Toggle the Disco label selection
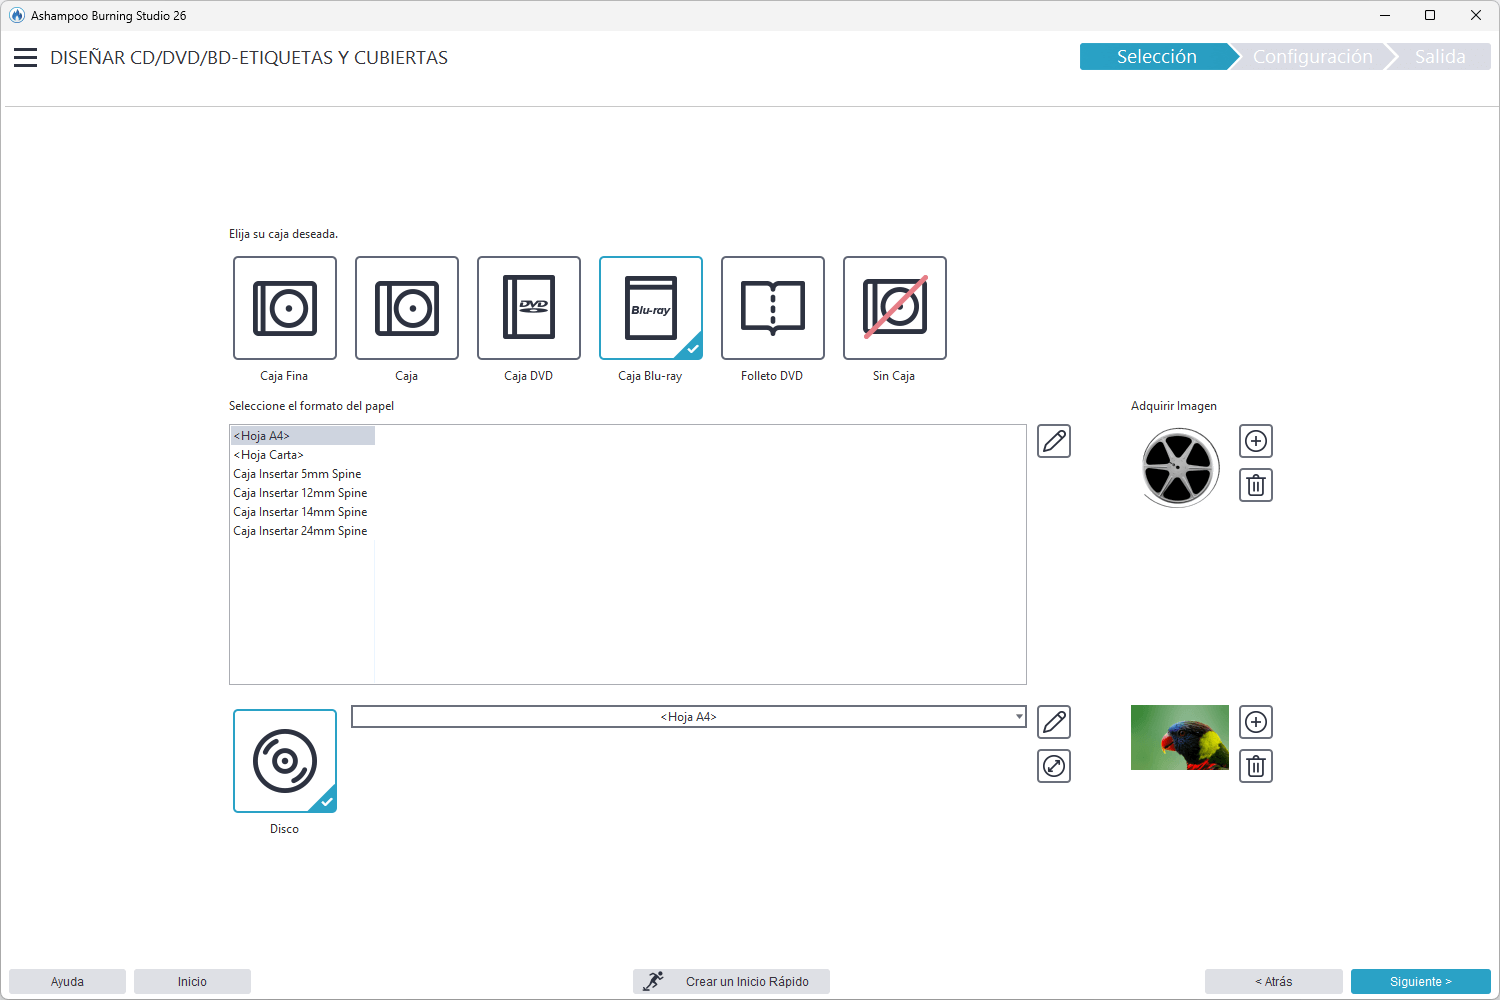 pos(285,761)
